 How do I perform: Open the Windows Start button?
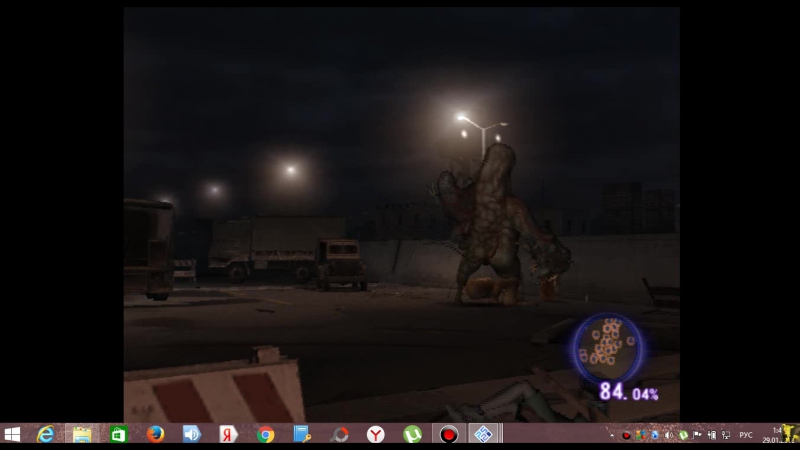tap(12, 435)
